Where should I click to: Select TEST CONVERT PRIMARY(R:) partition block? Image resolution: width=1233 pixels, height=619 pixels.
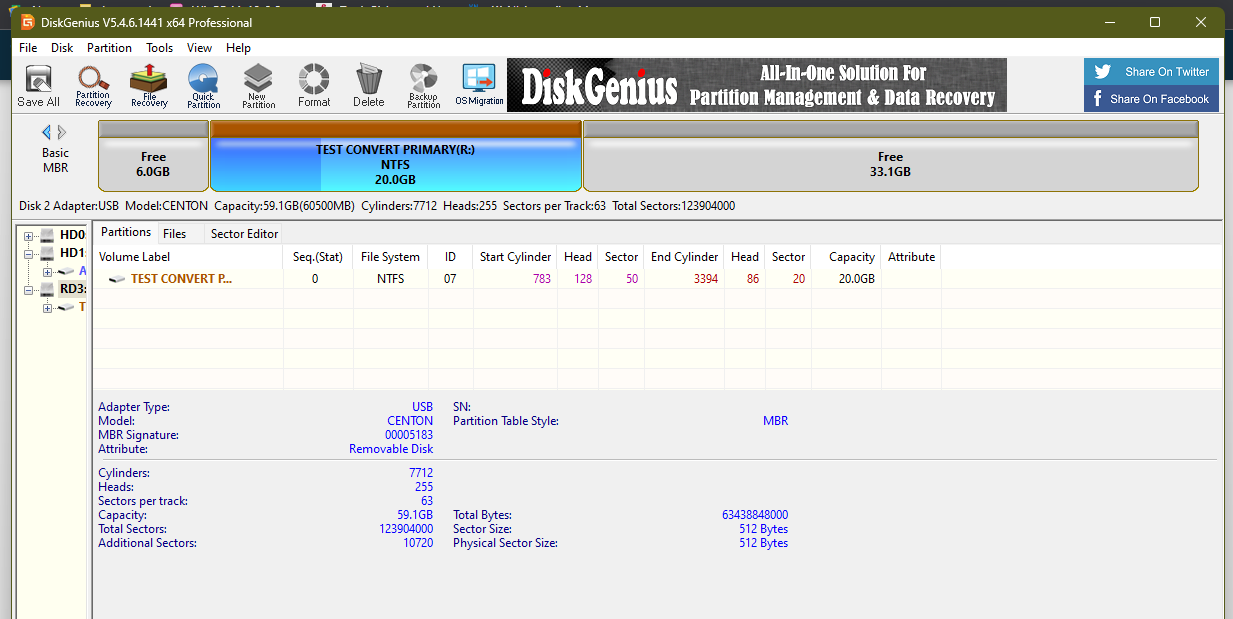(x=396, y=156)
